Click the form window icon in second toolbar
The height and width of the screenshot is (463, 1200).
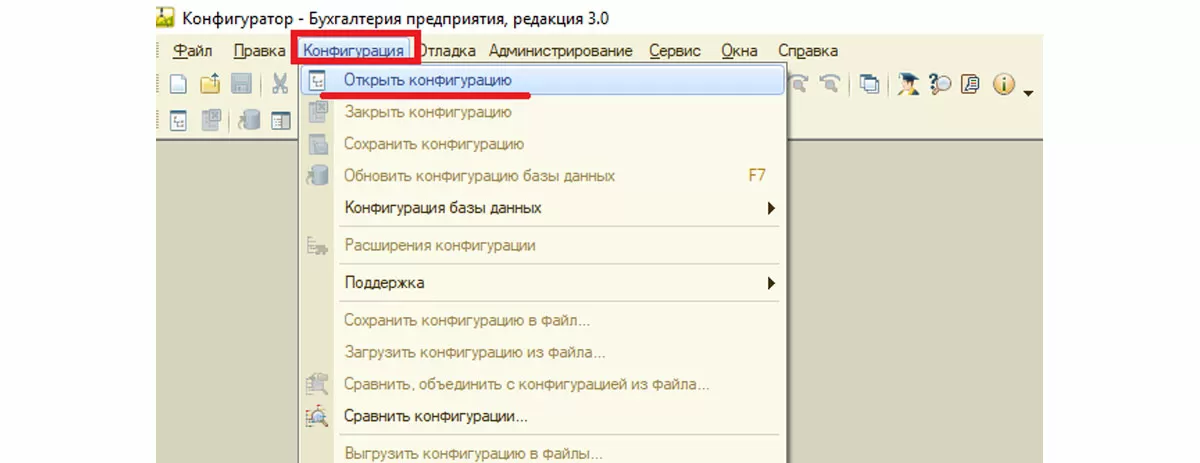pos(281,120)
